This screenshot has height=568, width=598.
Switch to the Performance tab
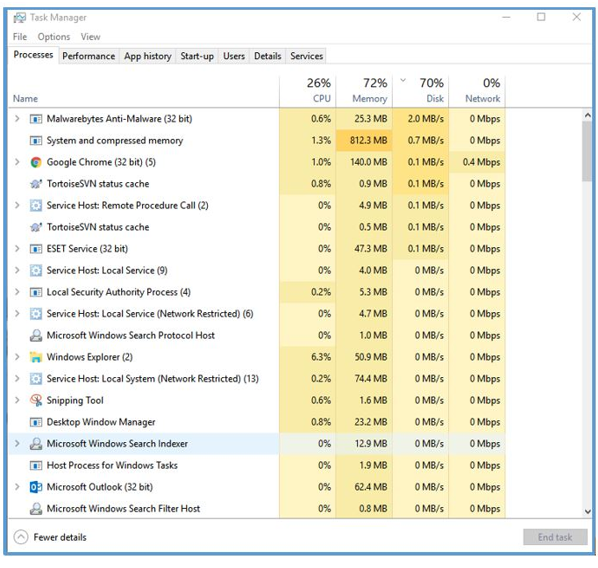click(88, 56)
